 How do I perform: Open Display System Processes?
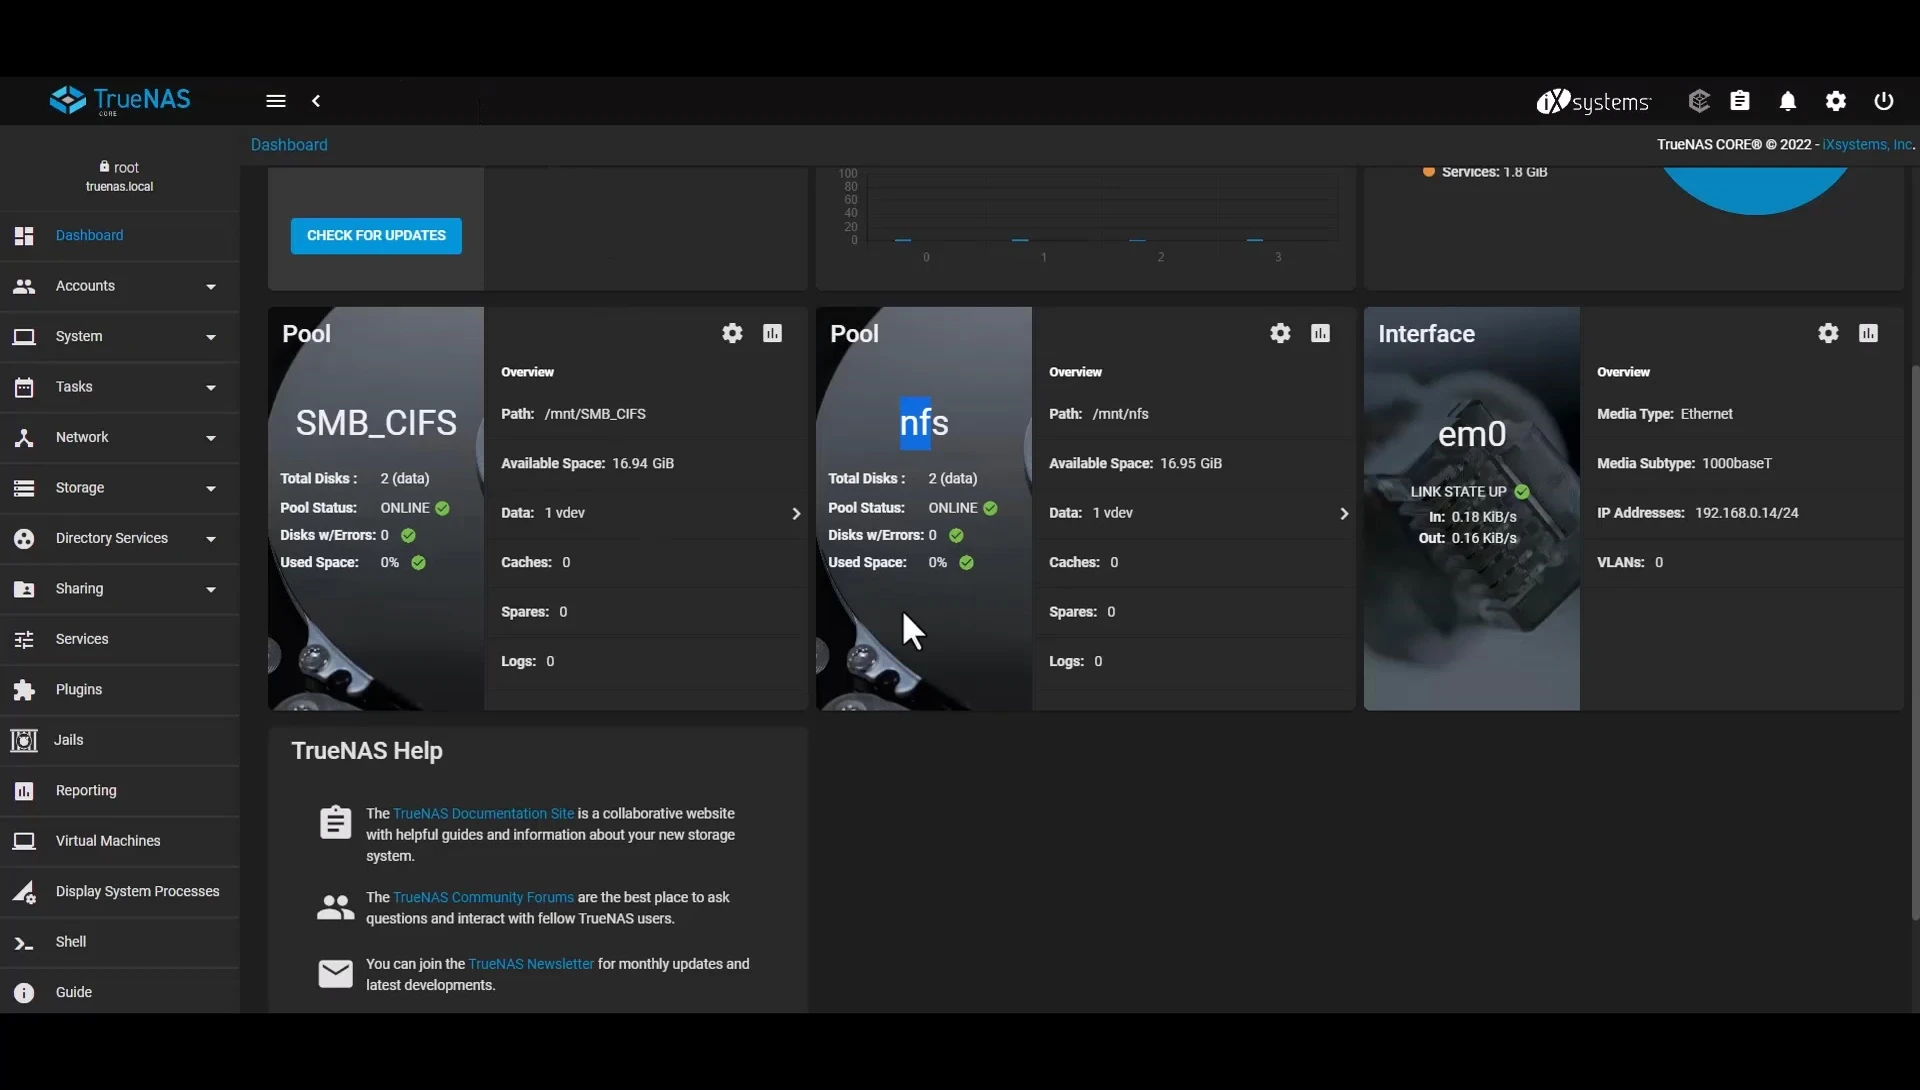pyautogui.click(x=120, y=892)
